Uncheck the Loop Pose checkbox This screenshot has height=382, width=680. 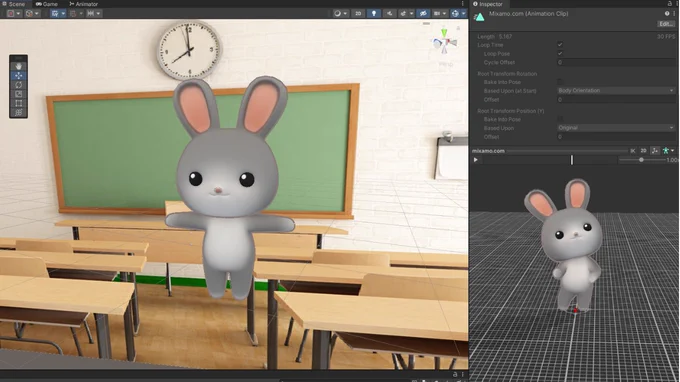point(560,53)
